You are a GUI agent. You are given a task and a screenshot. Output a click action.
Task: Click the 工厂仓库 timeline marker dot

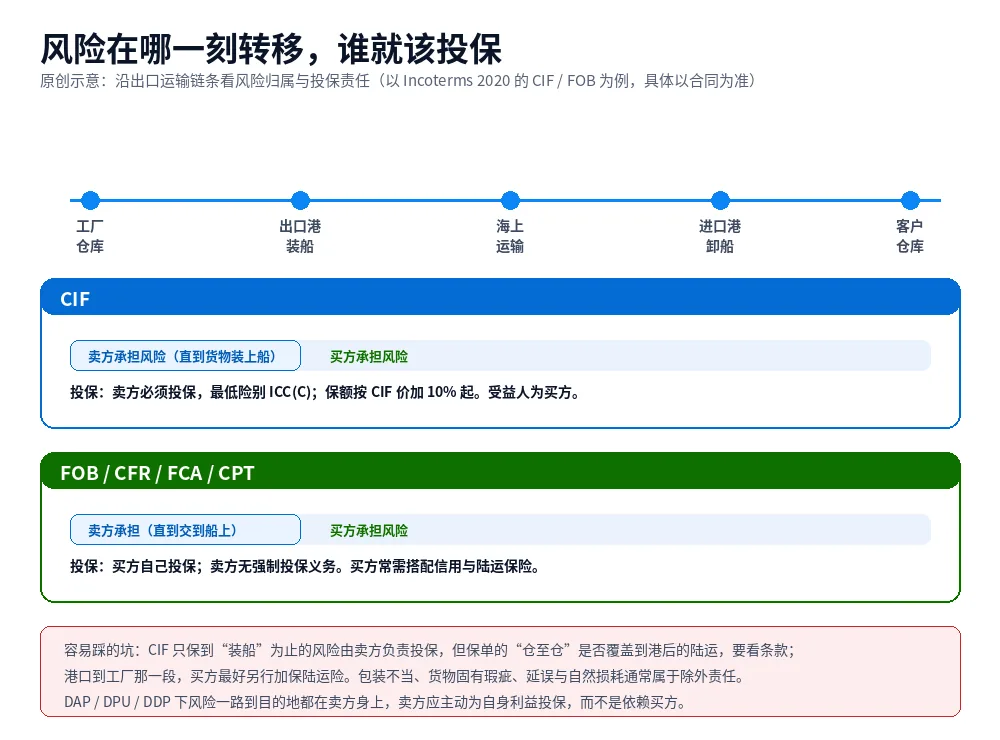click(x=91, y=200)
